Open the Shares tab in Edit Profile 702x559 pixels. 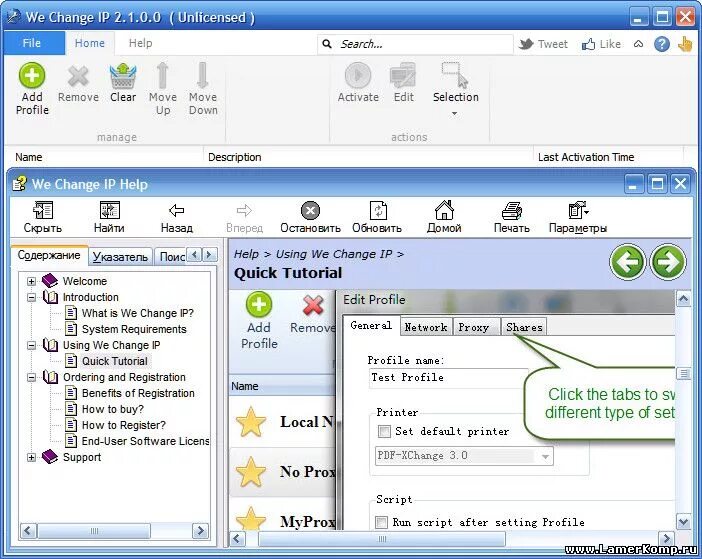click(x=524, y=327)
